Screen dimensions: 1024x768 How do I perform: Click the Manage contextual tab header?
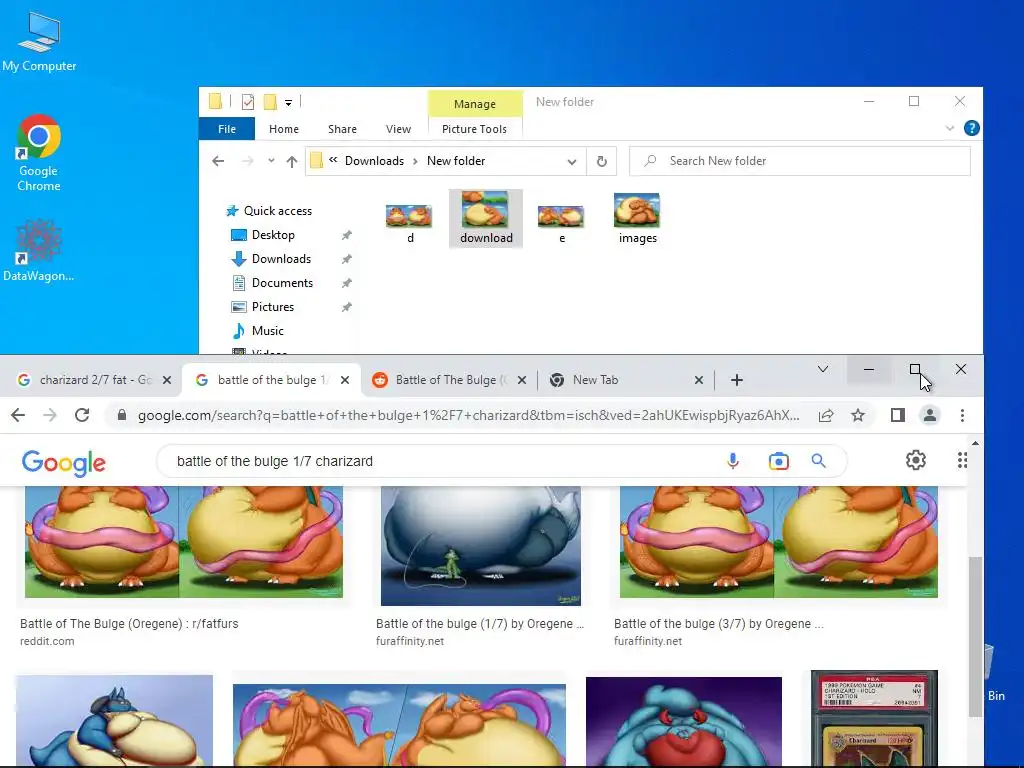tap(475, 104)
